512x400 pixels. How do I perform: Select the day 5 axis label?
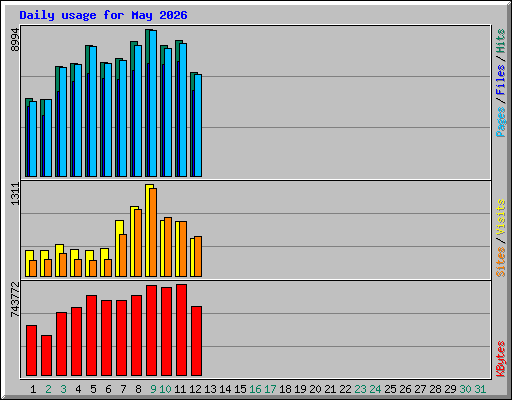(x=93, y=389)
